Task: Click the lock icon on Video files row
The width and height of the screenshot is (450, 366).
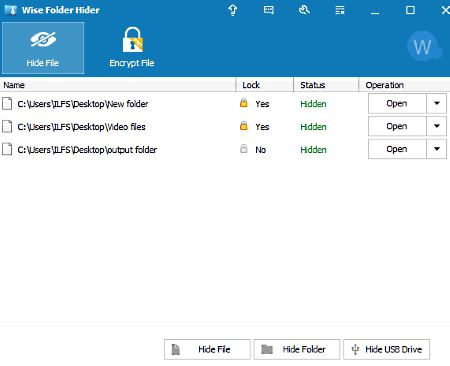Action: [x=244, y=126]
